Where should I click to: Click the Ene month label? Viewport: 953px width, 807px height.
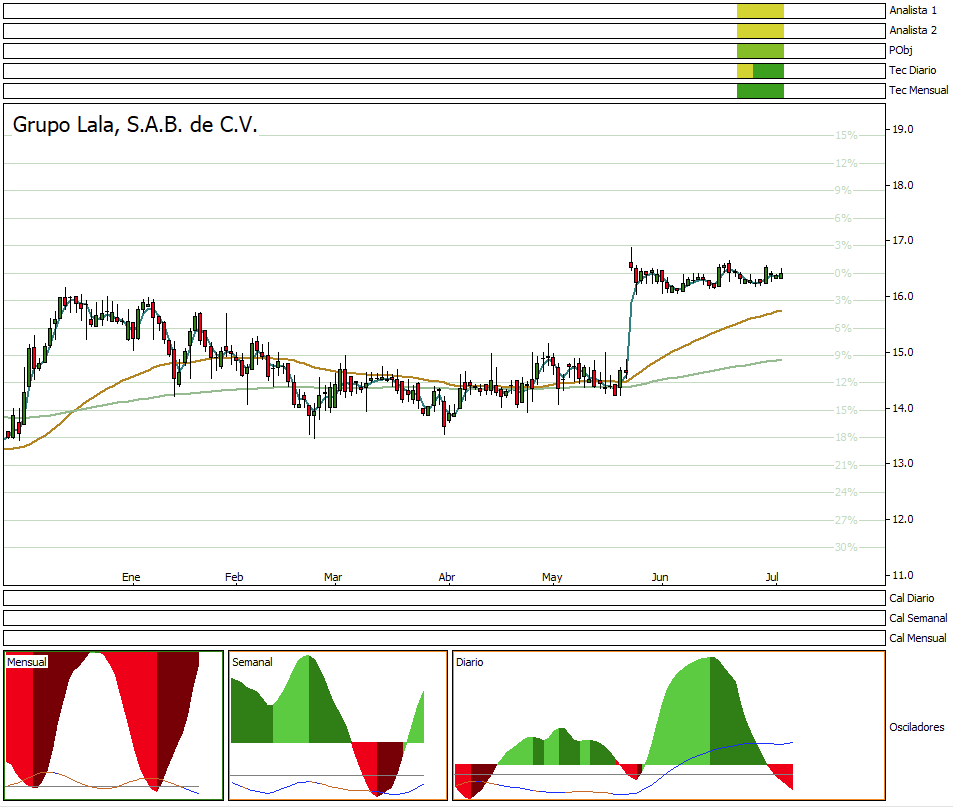(131, 577)
